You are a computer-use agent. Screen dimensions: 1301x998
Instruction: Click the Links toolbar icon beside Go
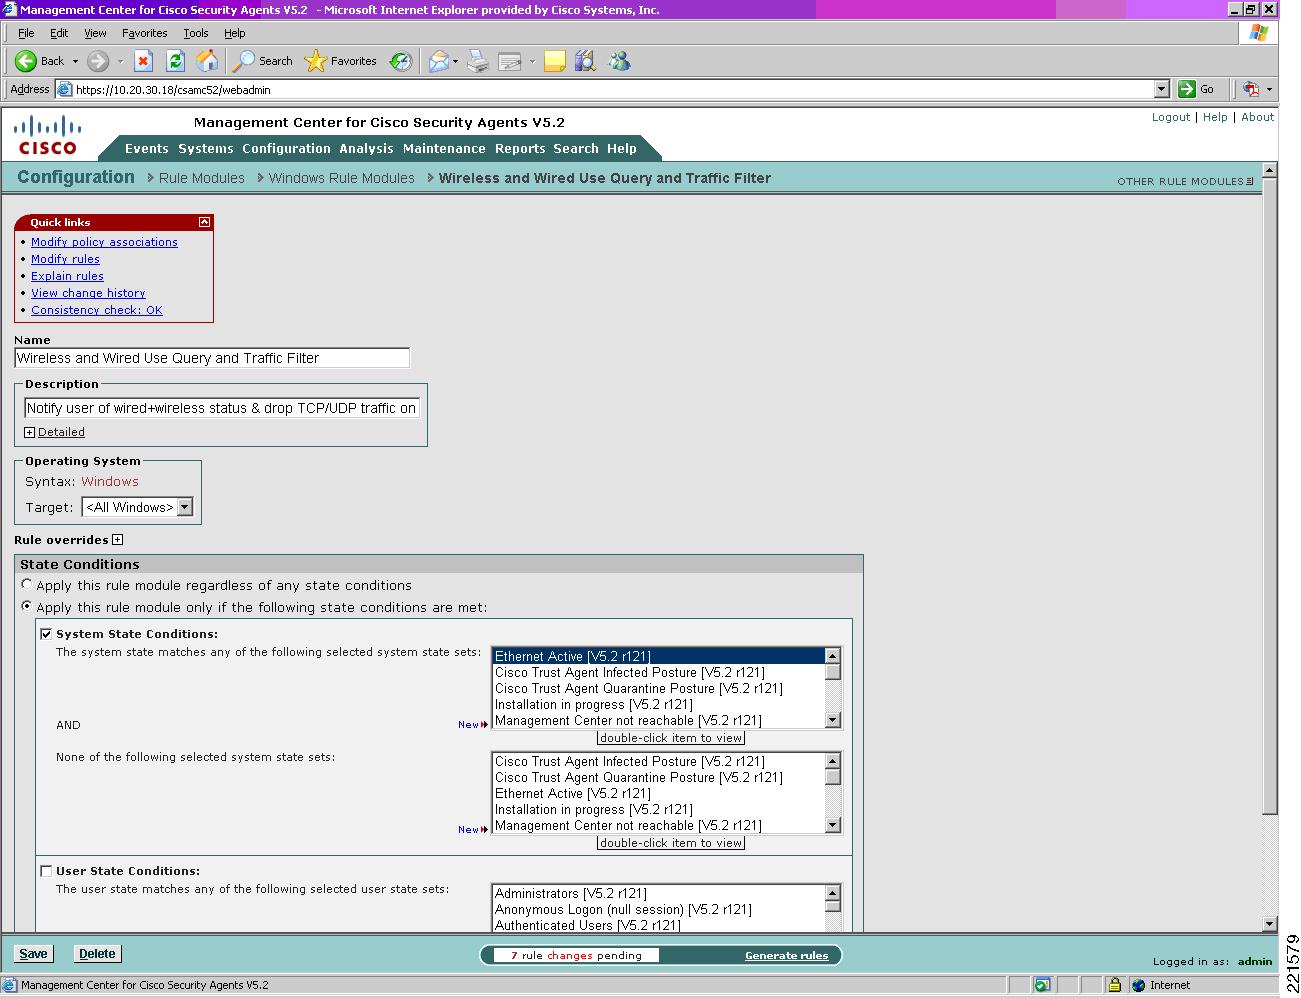(x=1250, y=89)
